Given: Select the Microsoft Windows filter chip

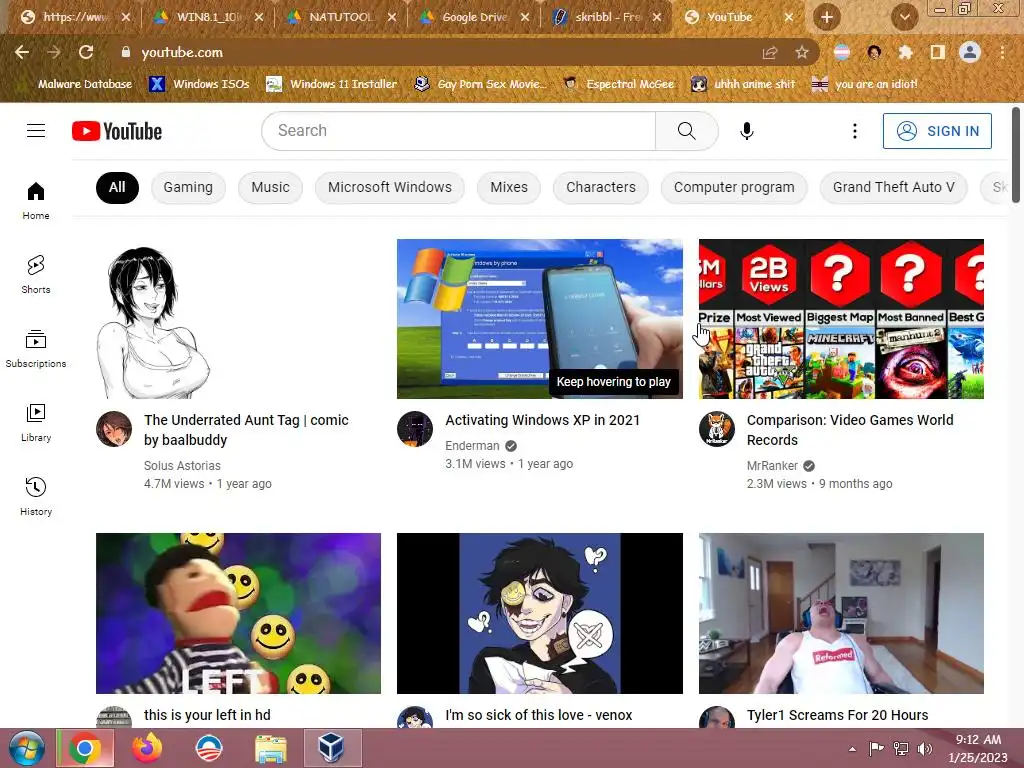Looking at the screenshot, I should (390, 187).
